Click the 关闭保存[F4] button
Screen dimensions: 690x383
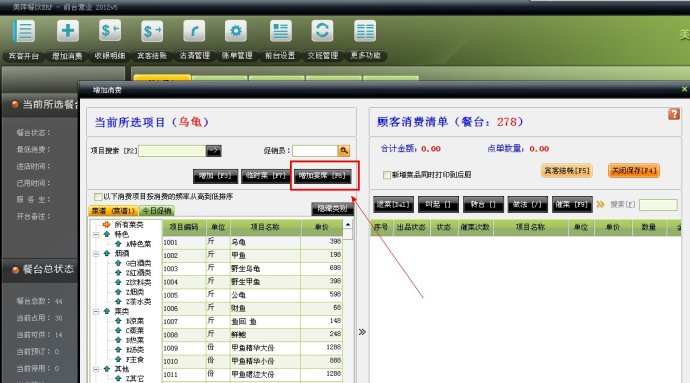pos(634,170)
